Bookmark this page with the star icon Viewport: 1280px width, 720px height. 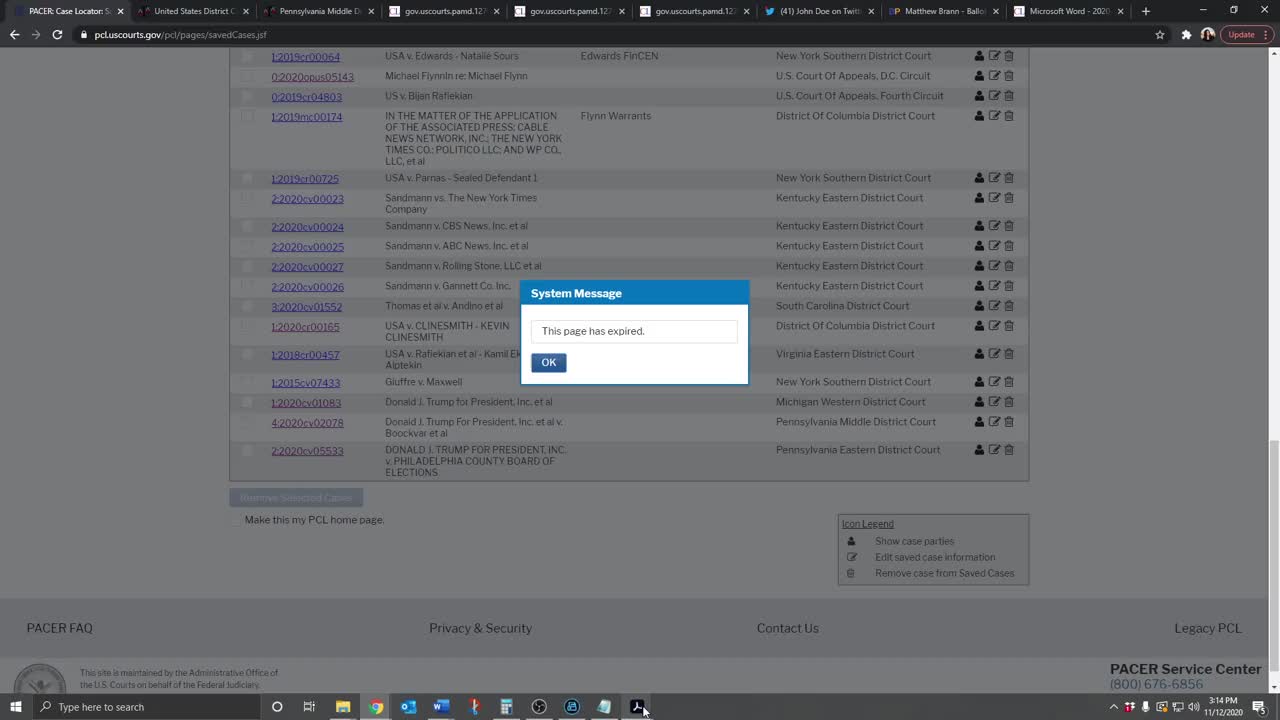pyautogui.click(x=1160, y=34)
